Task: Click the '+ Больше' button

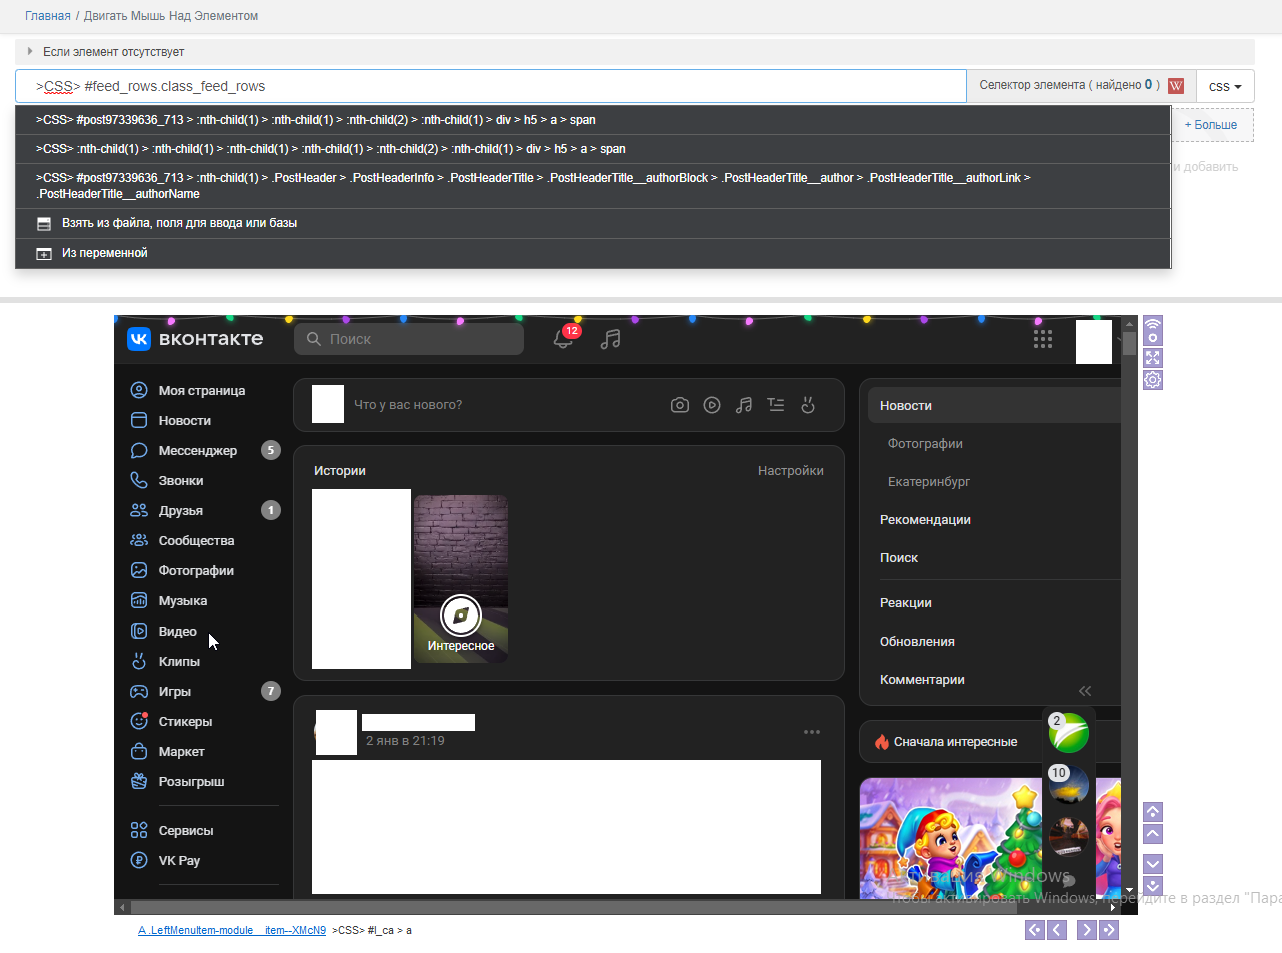Action: 1210,125
